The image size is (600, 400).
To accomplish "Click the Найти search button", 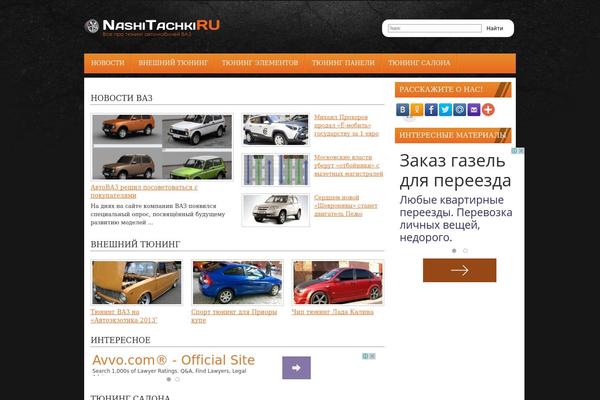I will click(495, 28).
